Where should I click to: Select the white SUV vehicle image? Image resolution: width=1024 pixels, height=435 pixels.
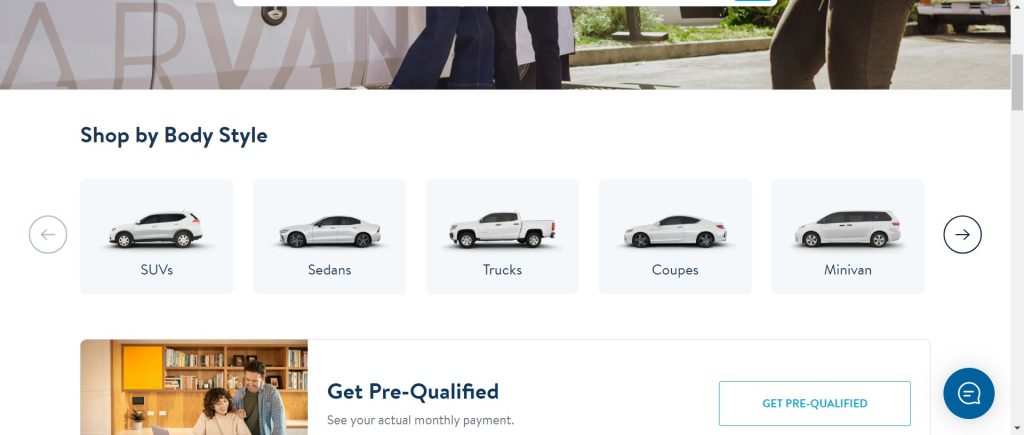coord(156,229)
